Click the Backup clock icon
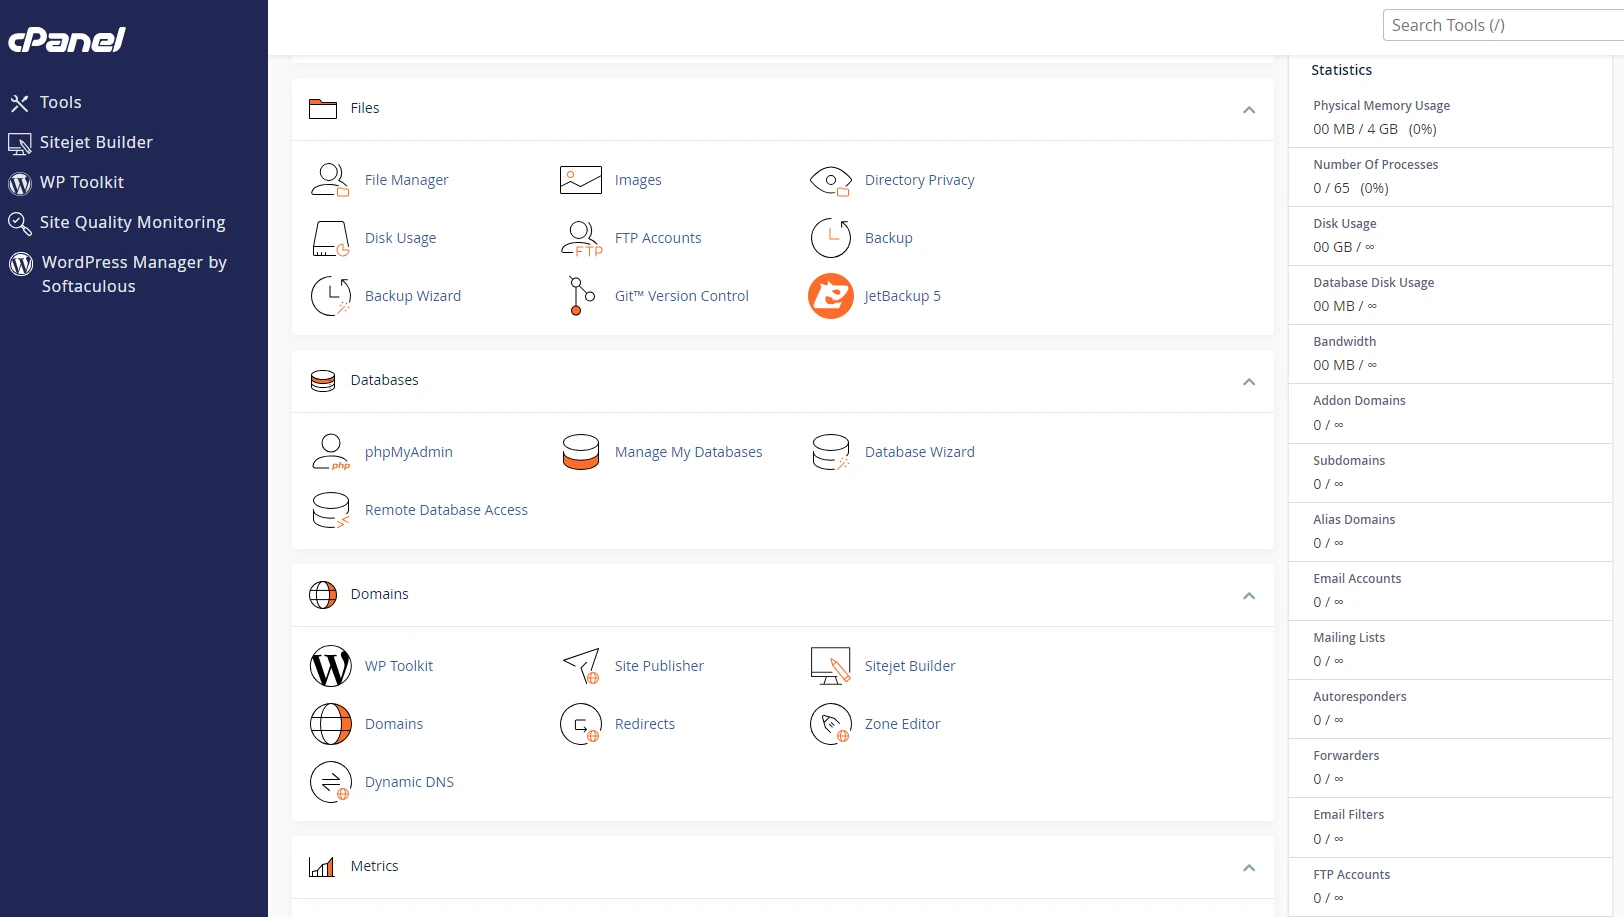 pos(830,238)
